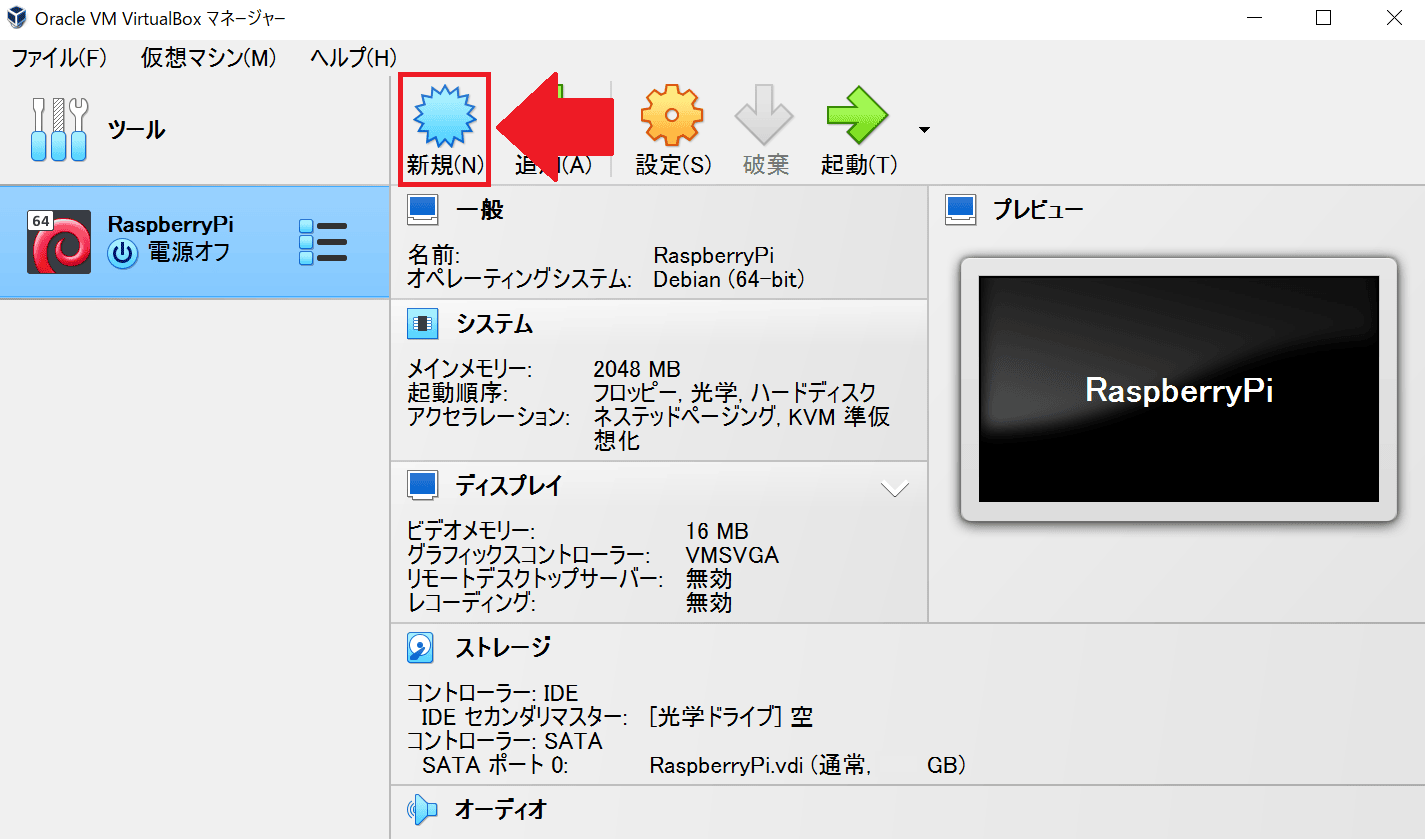Click the IDE セカンダリマスター: label

[x=525, y=717]
